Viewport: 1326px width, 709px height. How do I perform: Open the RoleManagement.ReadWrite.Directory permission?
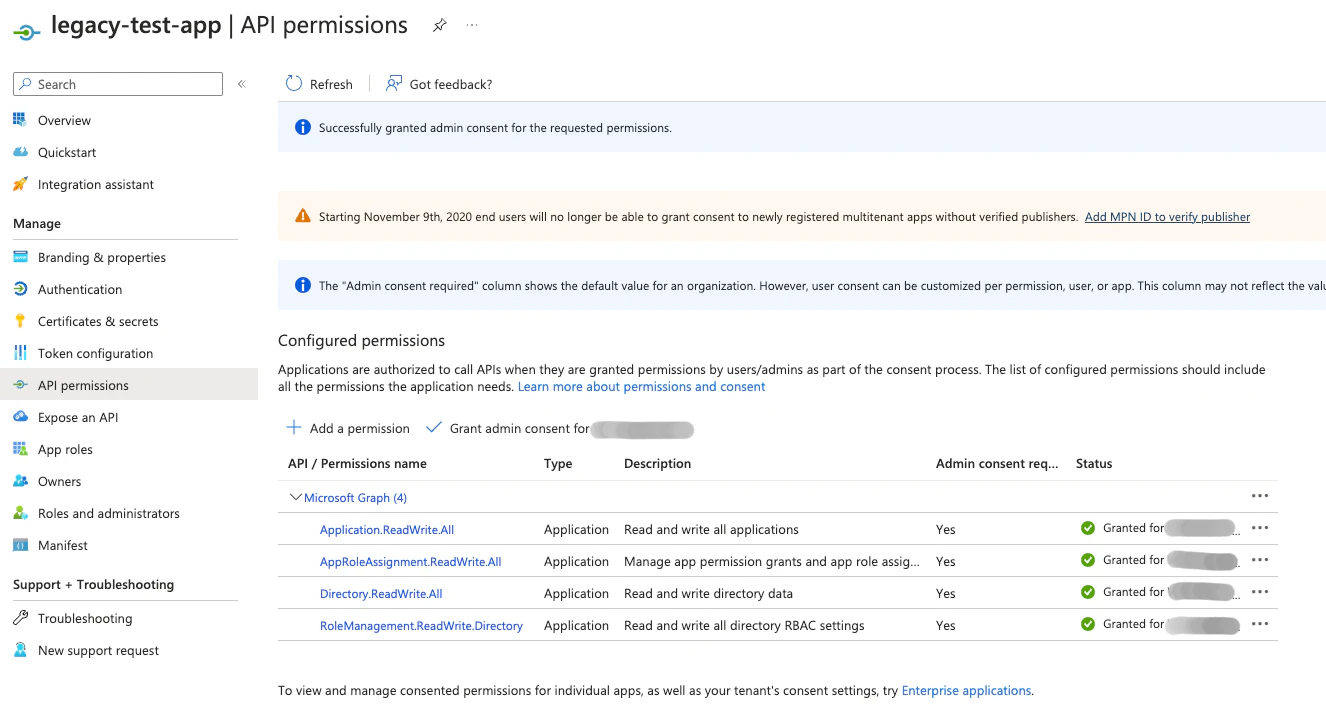click(421, 626)
